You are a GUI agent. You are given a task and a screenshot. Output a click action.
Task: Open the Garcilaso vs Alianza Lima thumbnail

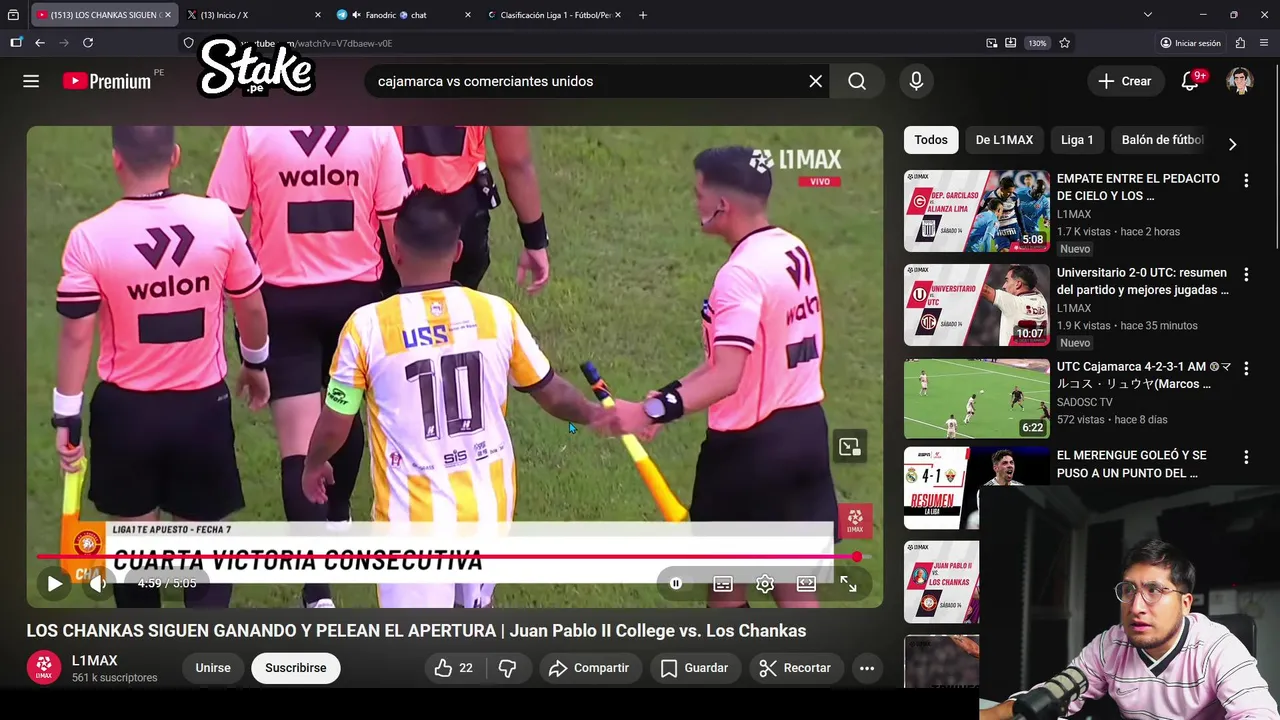977,211
